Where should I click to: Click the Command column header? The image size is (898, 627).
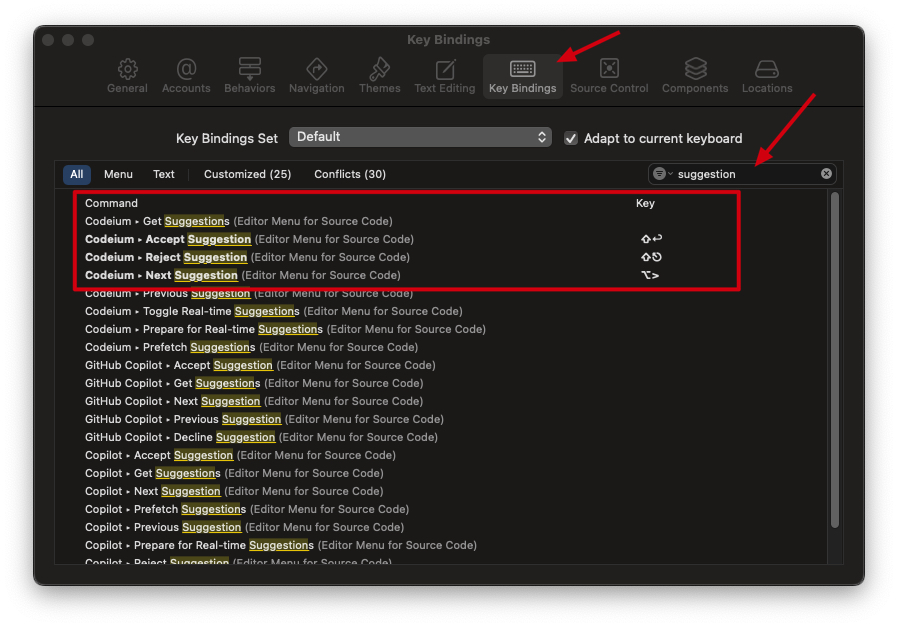tap(111, 203)
